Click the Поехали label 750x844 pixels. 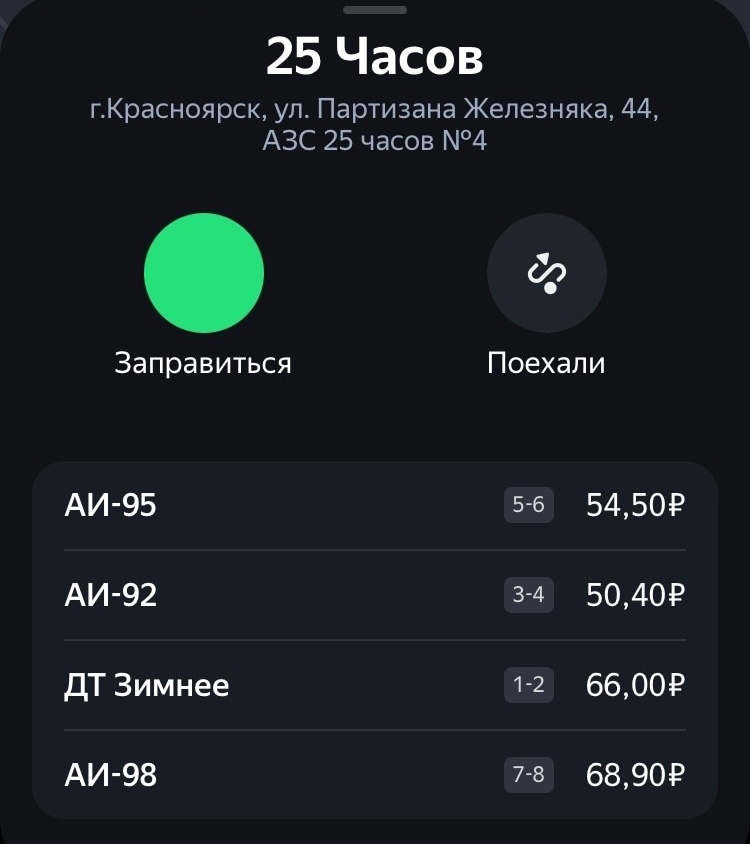pyautogui.click(x=546, y=362)
